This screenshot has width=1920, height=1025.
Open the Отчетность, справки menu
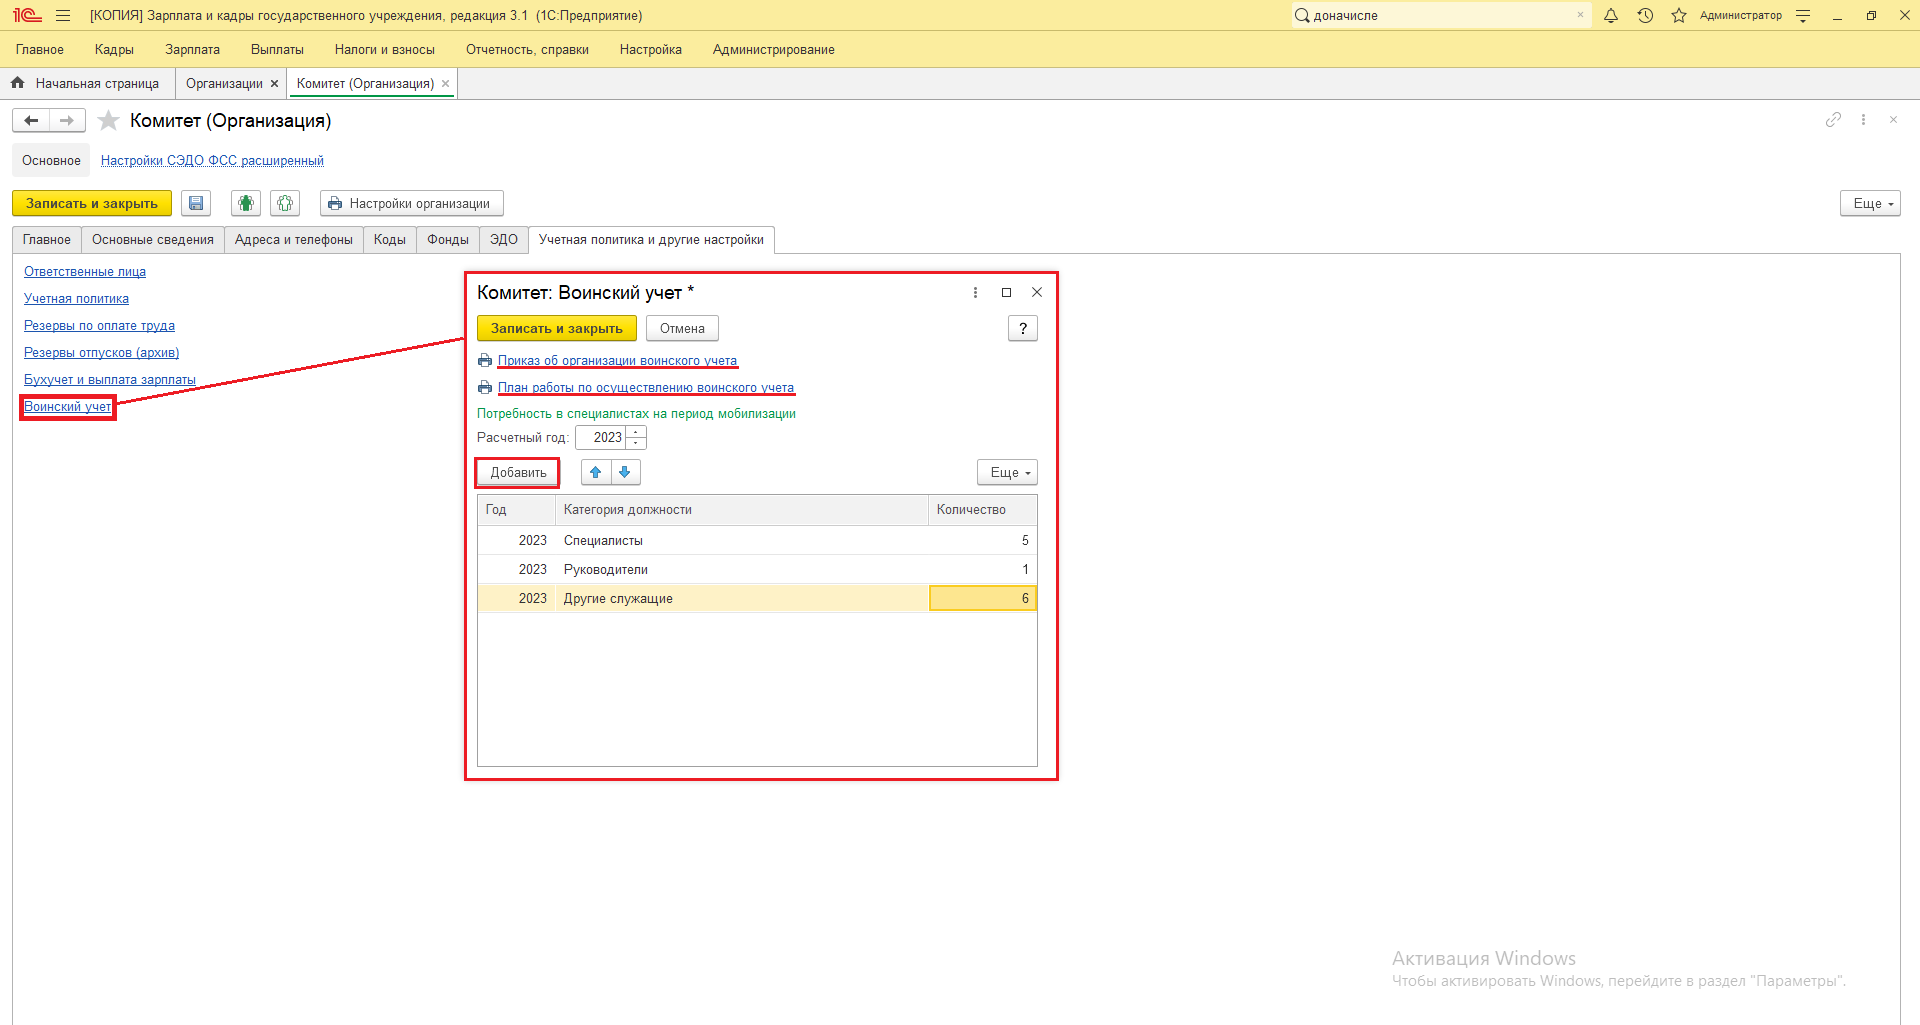tap(527, 50)
